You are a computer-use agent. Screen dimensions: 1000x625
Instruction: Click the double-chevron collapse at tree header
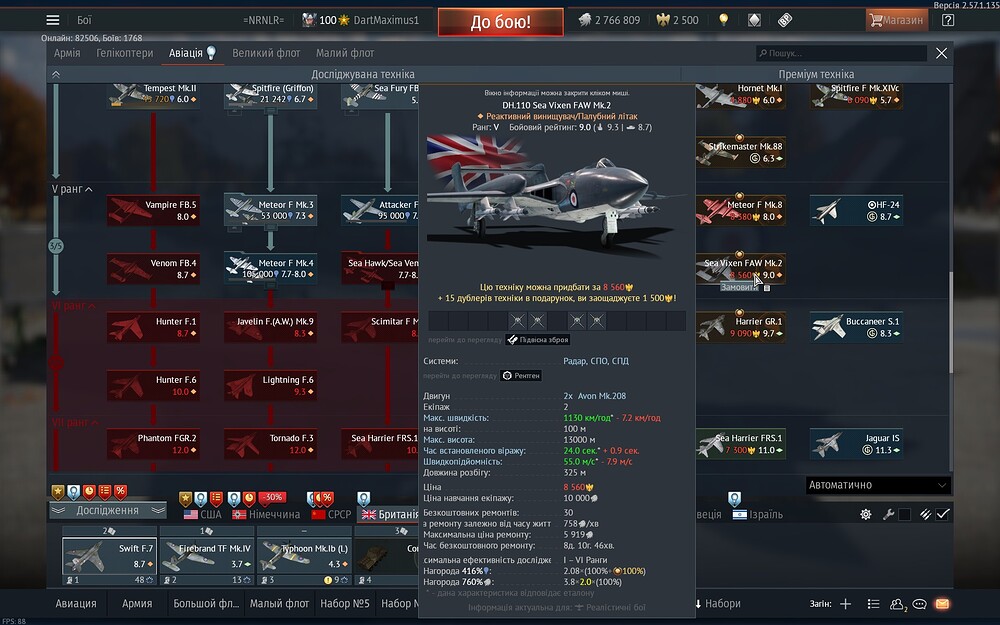click(56, 75)
